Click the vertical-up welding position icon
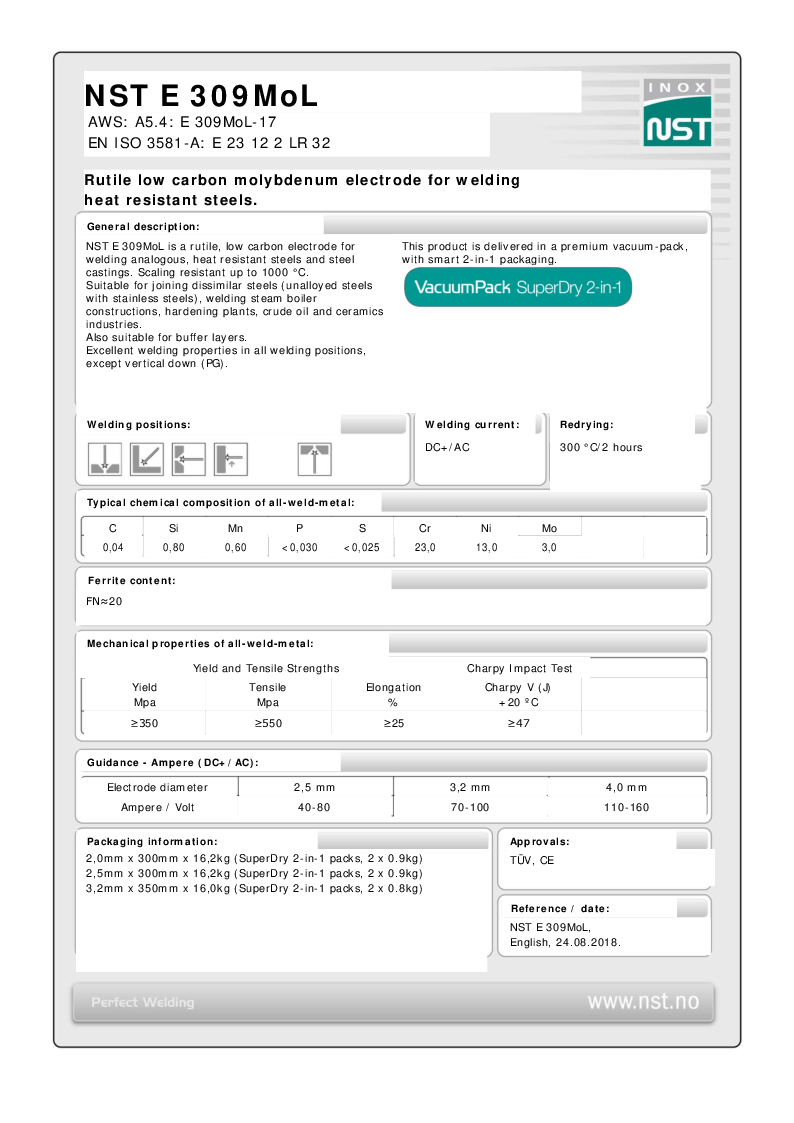 pos(231,459)
